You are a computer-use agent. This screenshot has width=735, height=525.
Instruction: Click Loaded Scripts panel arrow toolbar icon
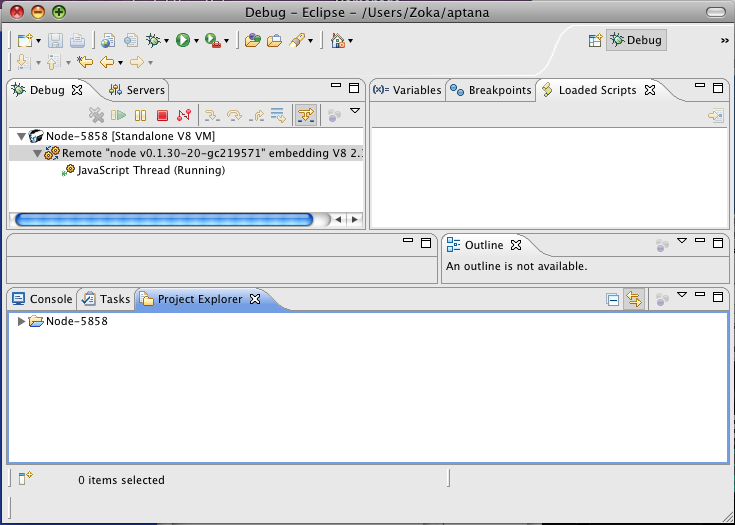click(x=716, y=115)
